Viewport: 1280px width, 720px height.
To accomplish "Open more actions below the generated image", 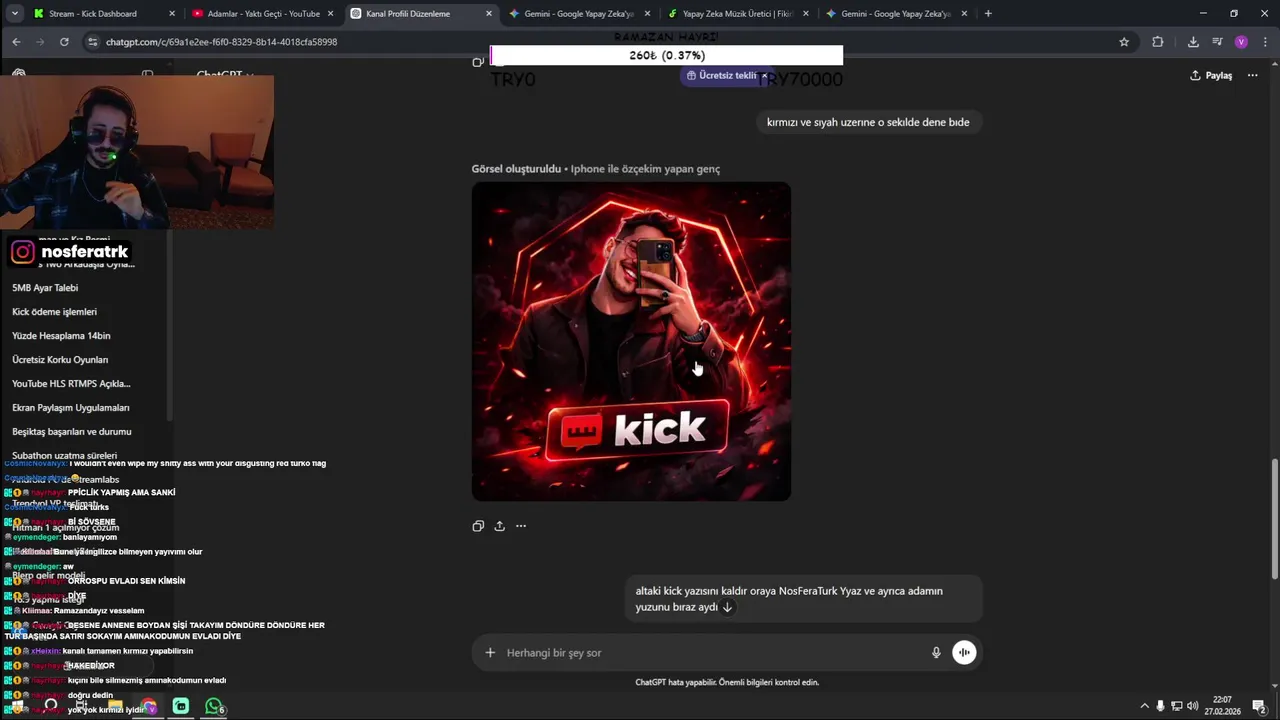I will [521, 526].
